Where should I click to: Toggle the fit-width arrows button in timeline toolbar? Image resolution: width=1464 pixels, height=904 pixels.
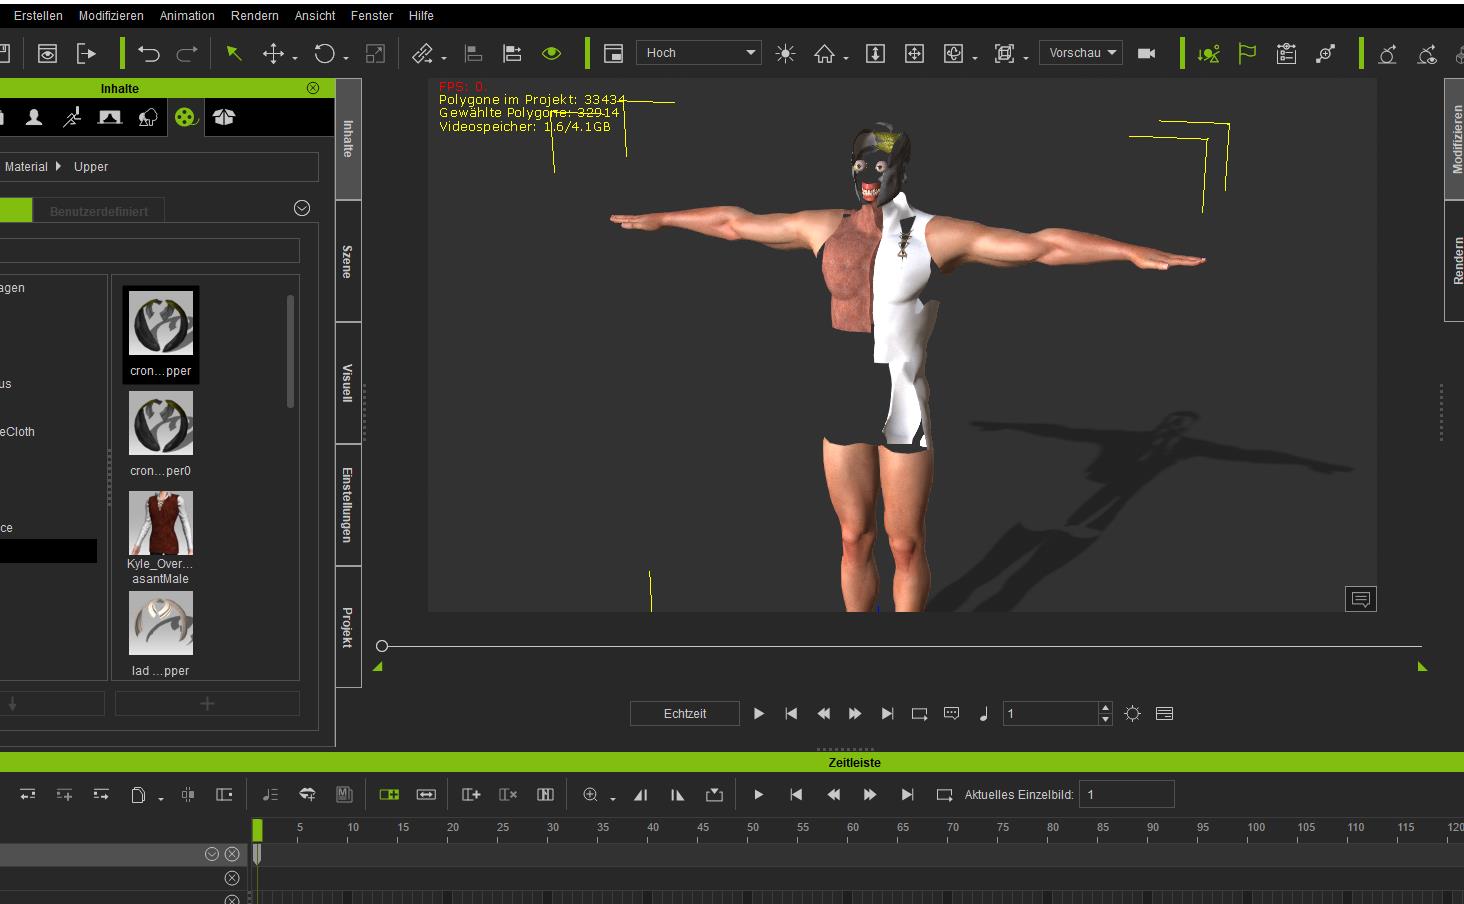[426, 795]
